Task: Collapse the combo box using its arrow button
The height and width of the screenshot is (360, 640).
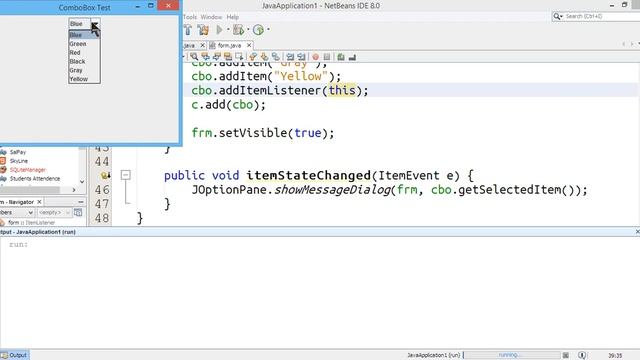Action: 95,24
